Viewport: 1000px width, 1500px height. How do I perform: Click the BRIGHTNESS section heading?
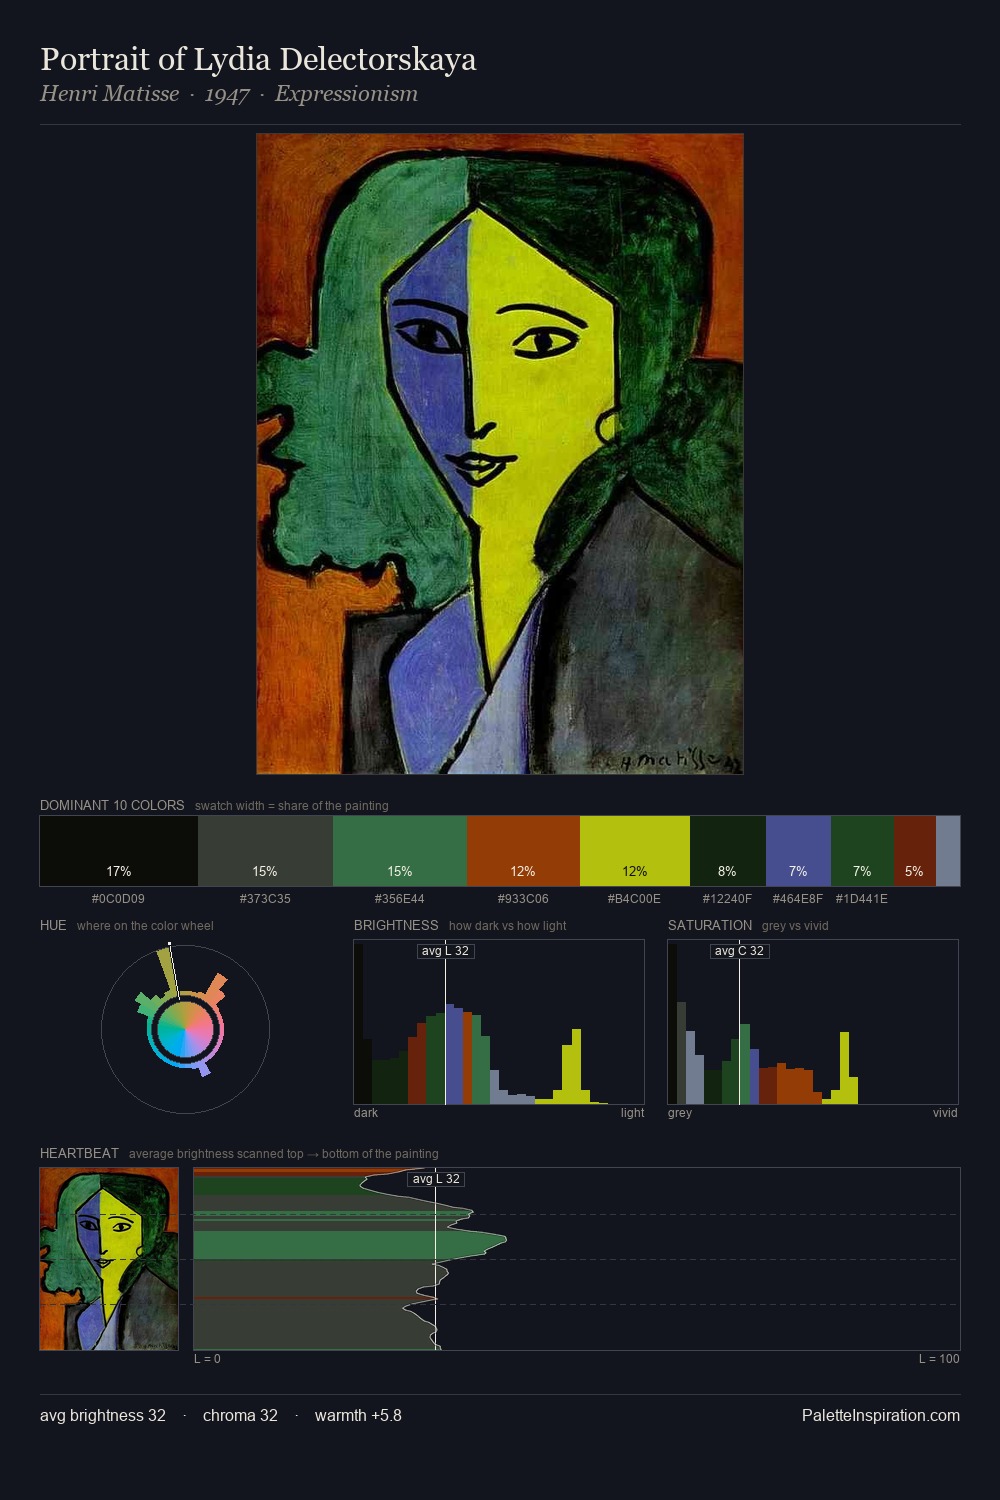pos(396,925)
